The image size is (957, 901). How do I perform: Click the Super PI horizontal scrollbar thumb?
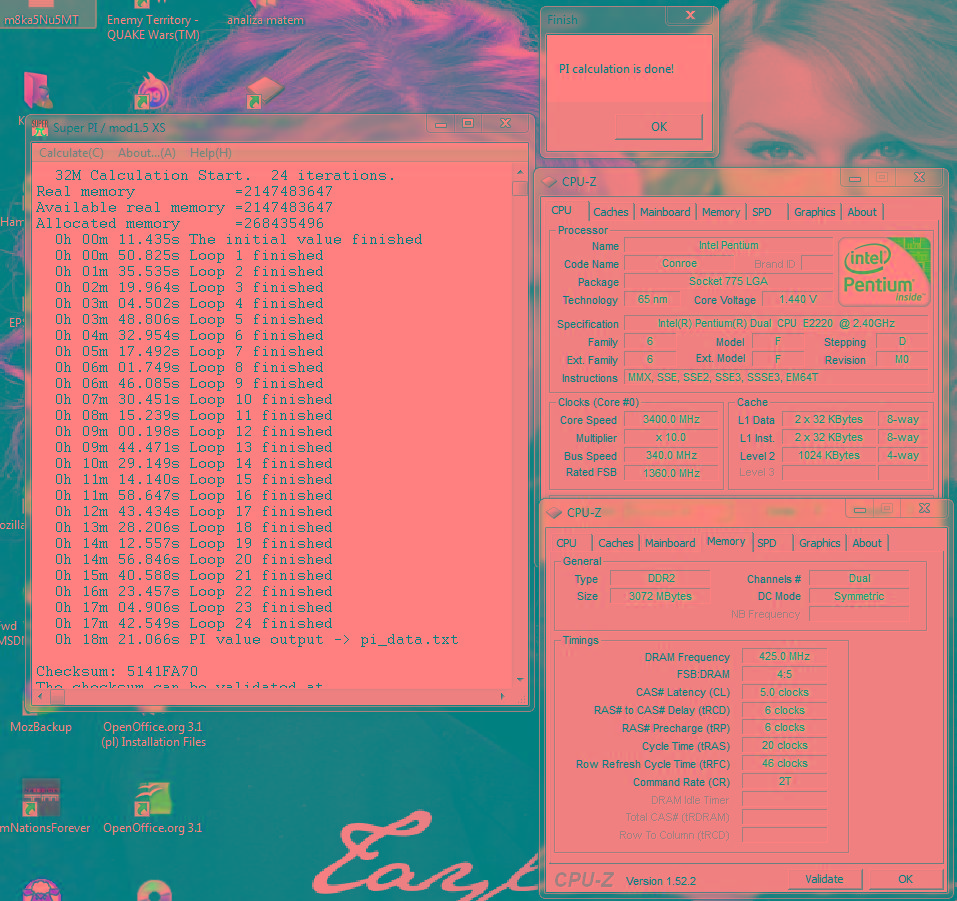tap(57, 696)
